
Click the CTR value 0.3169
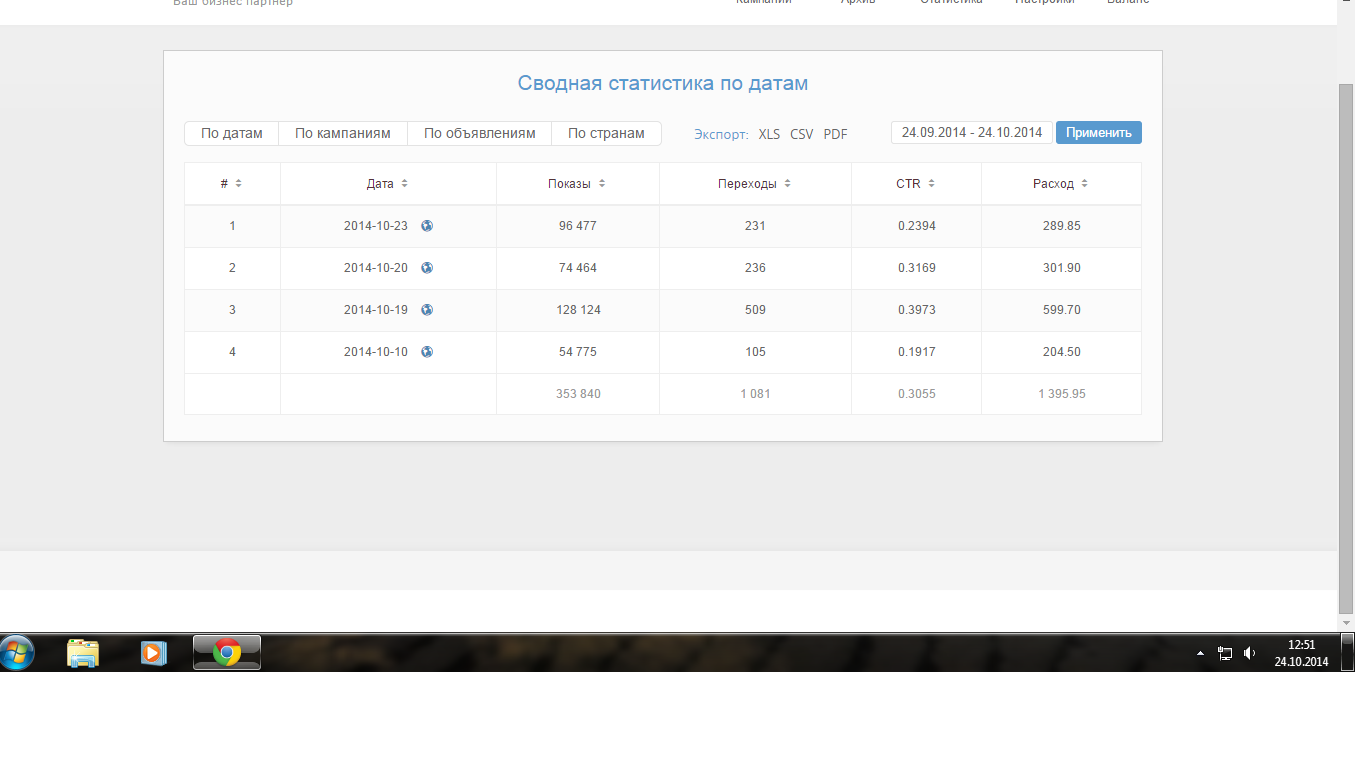click(917, 268)
